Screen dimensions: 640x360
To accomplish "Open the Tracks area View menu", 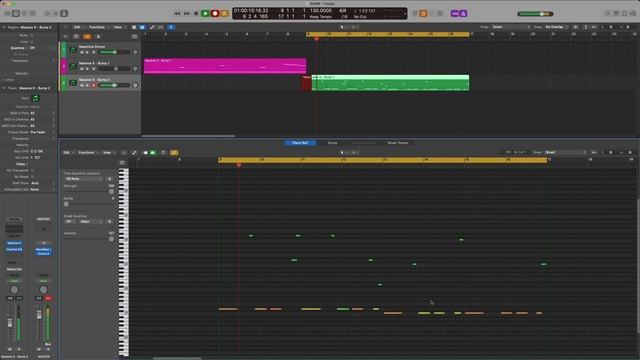I will (118, 27).
